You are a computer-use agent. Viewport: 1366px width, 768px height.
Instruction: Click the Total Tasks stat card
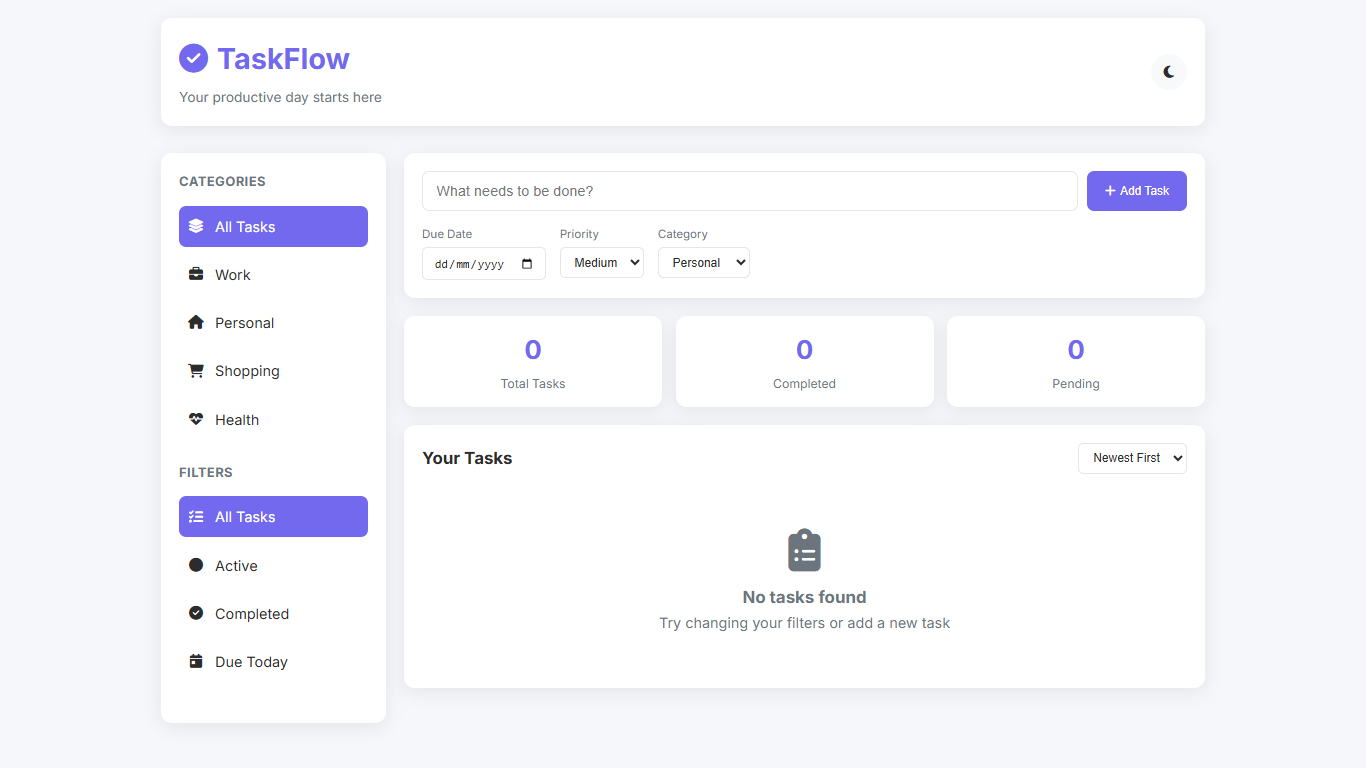pos(533,362)
